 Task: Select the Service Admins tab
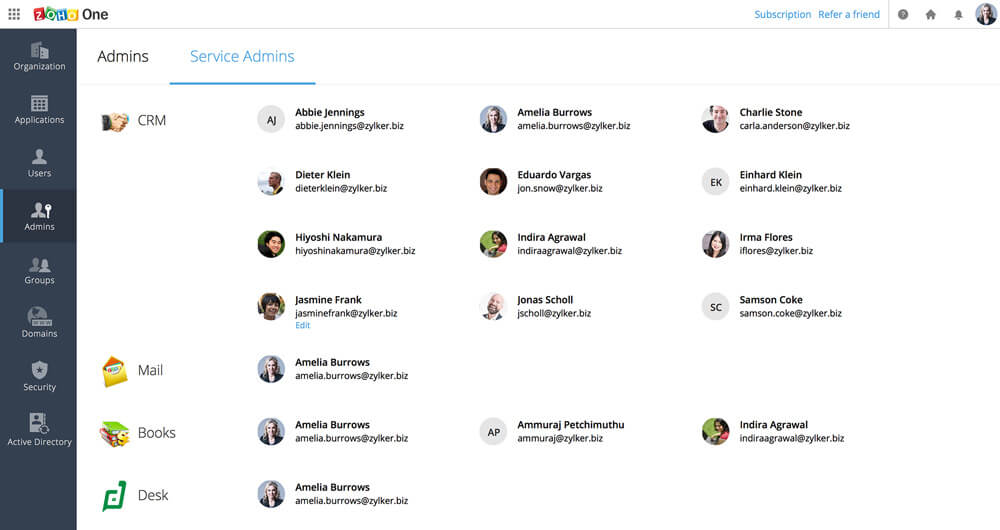[242, 57]
